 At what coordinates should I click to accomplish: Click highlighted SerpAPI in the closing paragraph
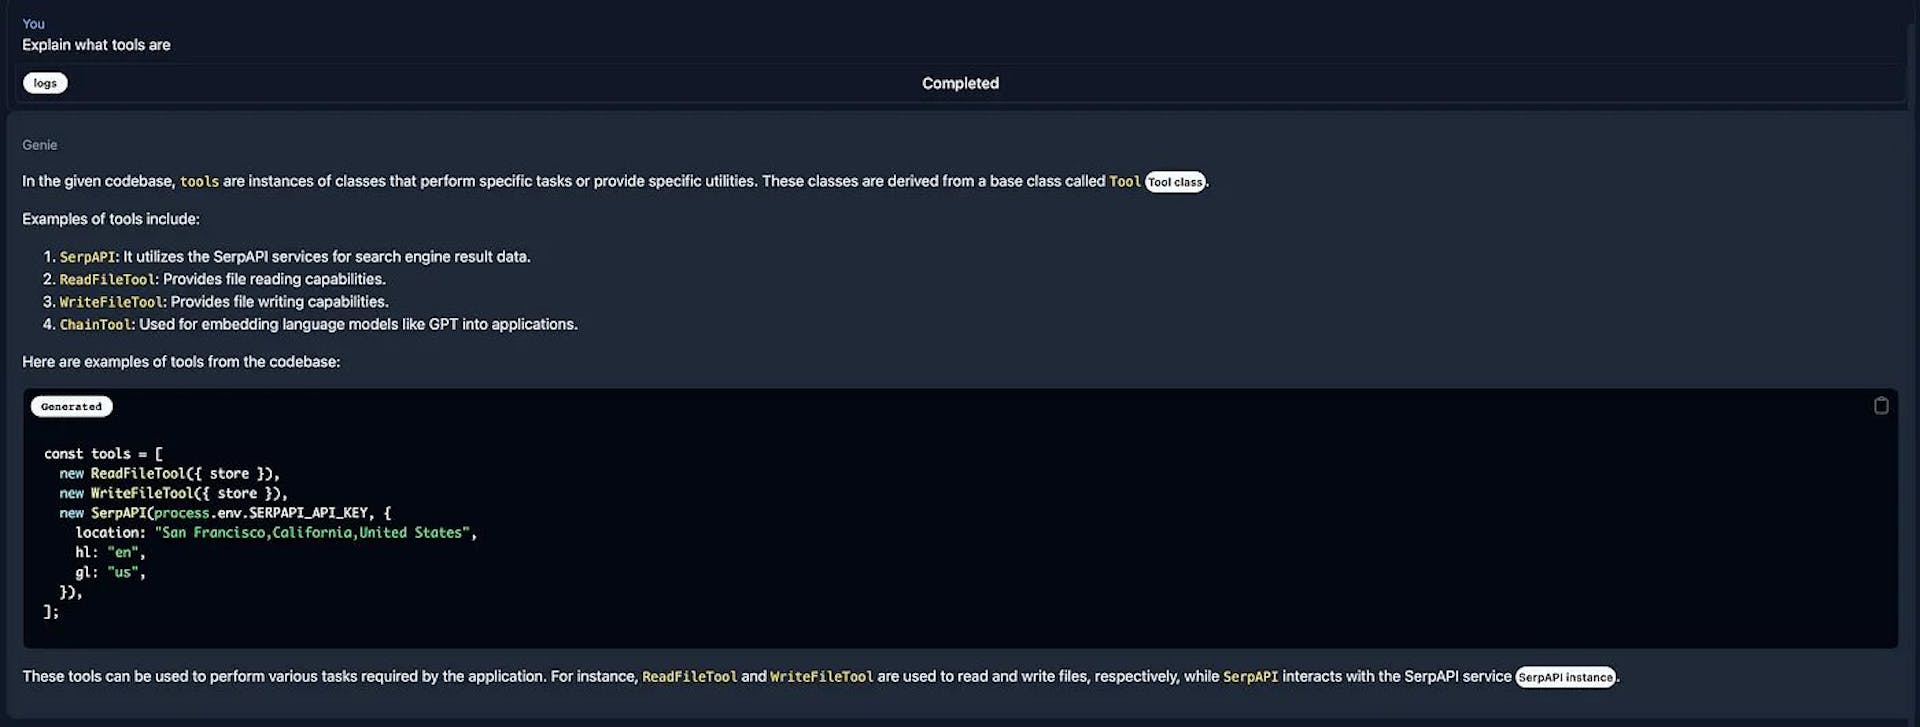pos(1250,677)
